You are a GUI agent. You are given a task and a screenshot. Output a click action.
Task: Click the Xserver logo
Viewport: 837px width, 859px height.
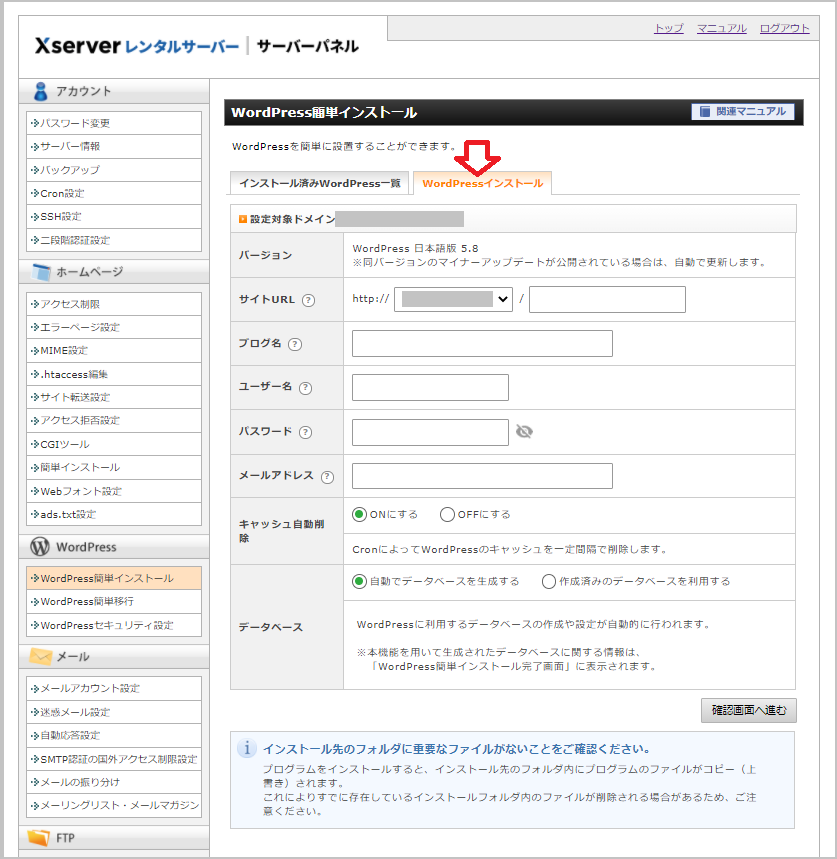[x=137, y=46]
